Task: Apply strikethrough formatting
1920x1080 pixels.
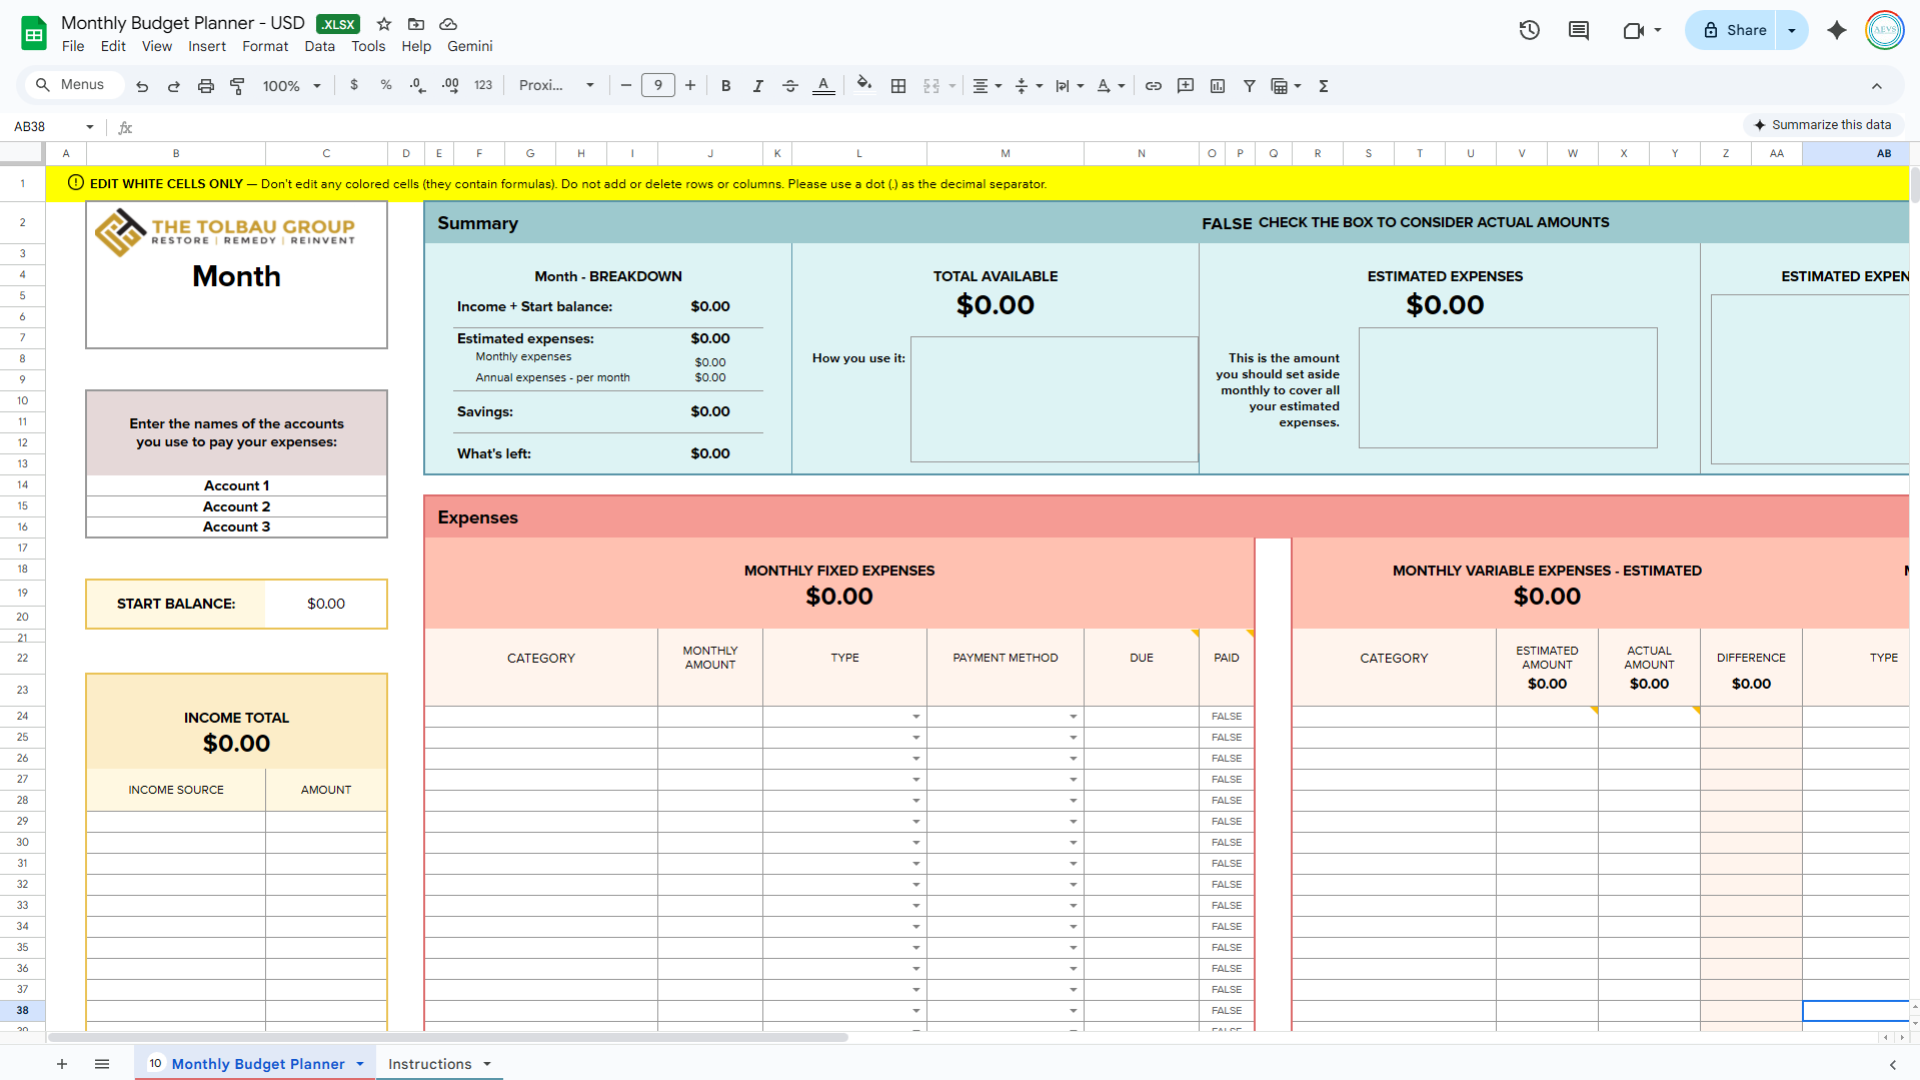Action: pyautogui.click(x=790, y=86)
